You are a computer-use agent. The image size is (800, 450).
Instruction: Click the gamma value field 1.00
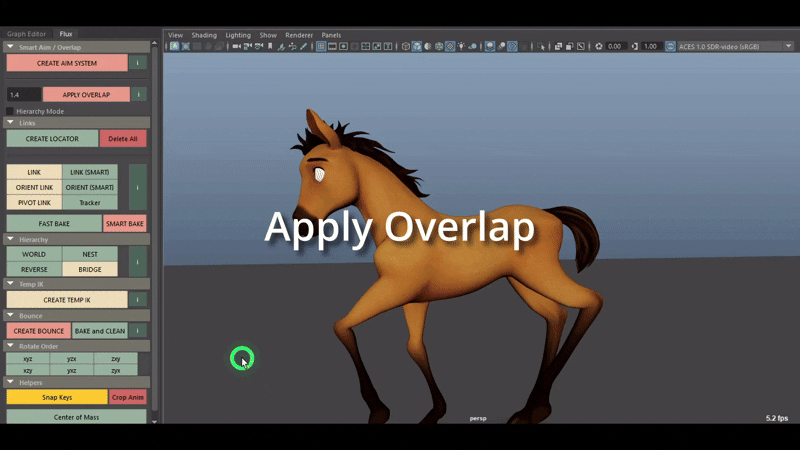tap(651, 46)
